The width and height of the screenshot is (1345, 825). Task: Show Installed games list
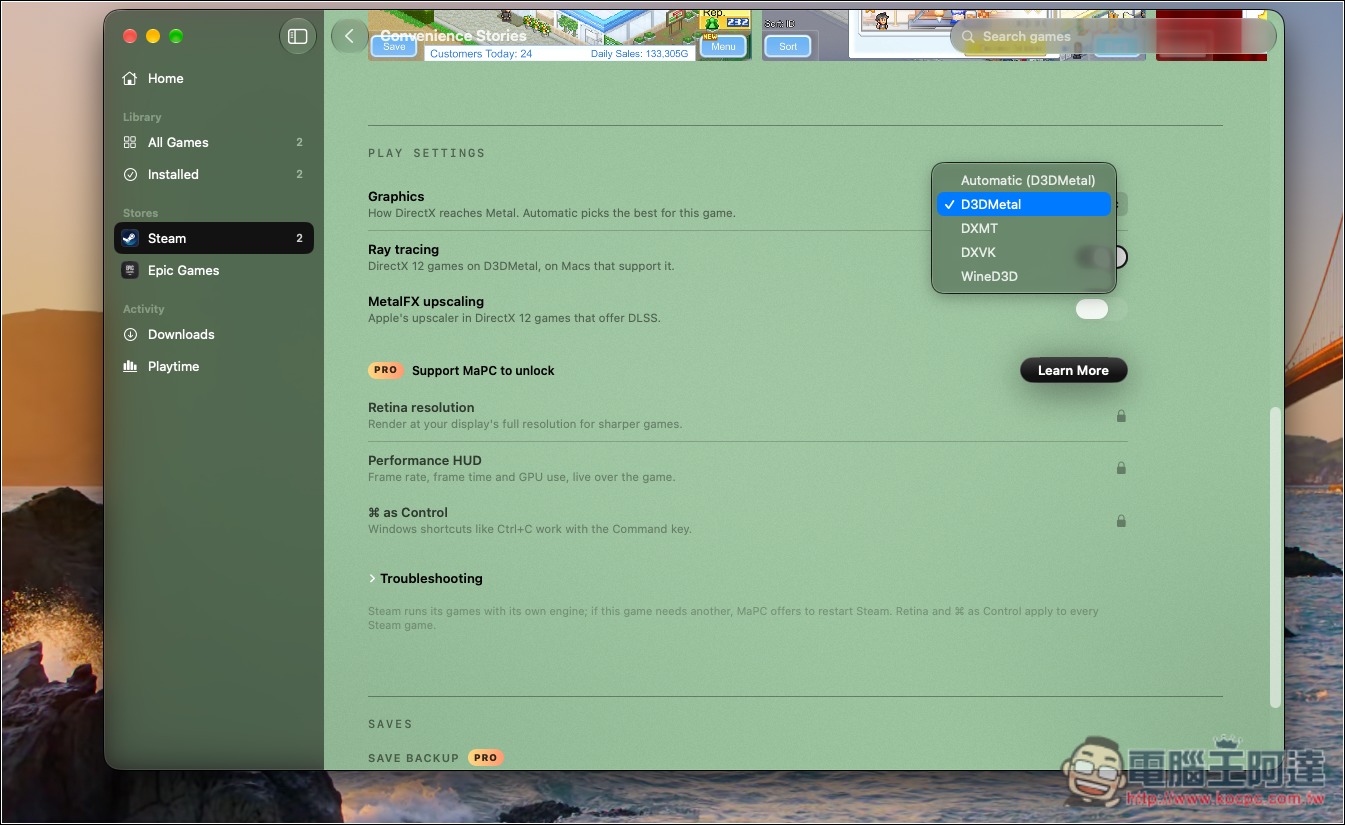(x=214, y=174)
